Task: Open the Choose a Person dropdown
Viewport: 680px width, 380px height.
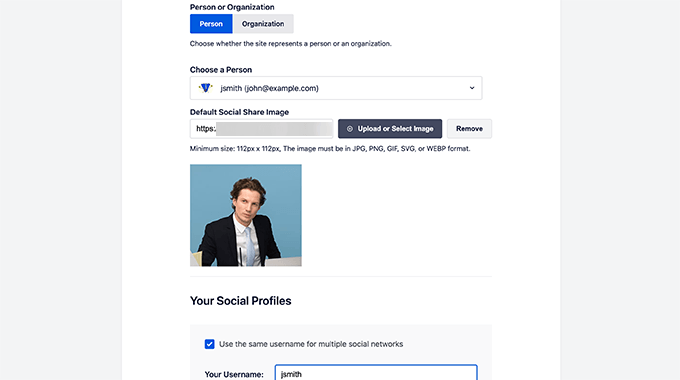Action: [336, 88]
